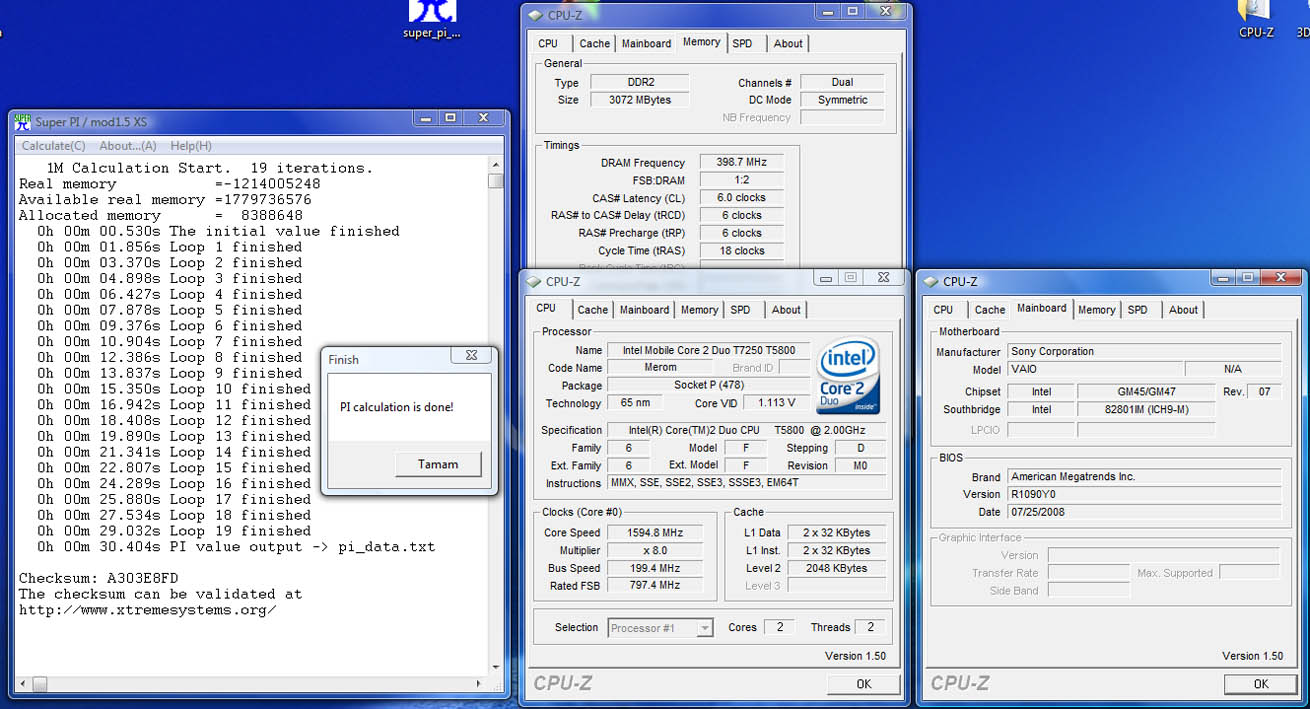Switch to About tab in memory window
1310x709 pixels.
(788, 43)
